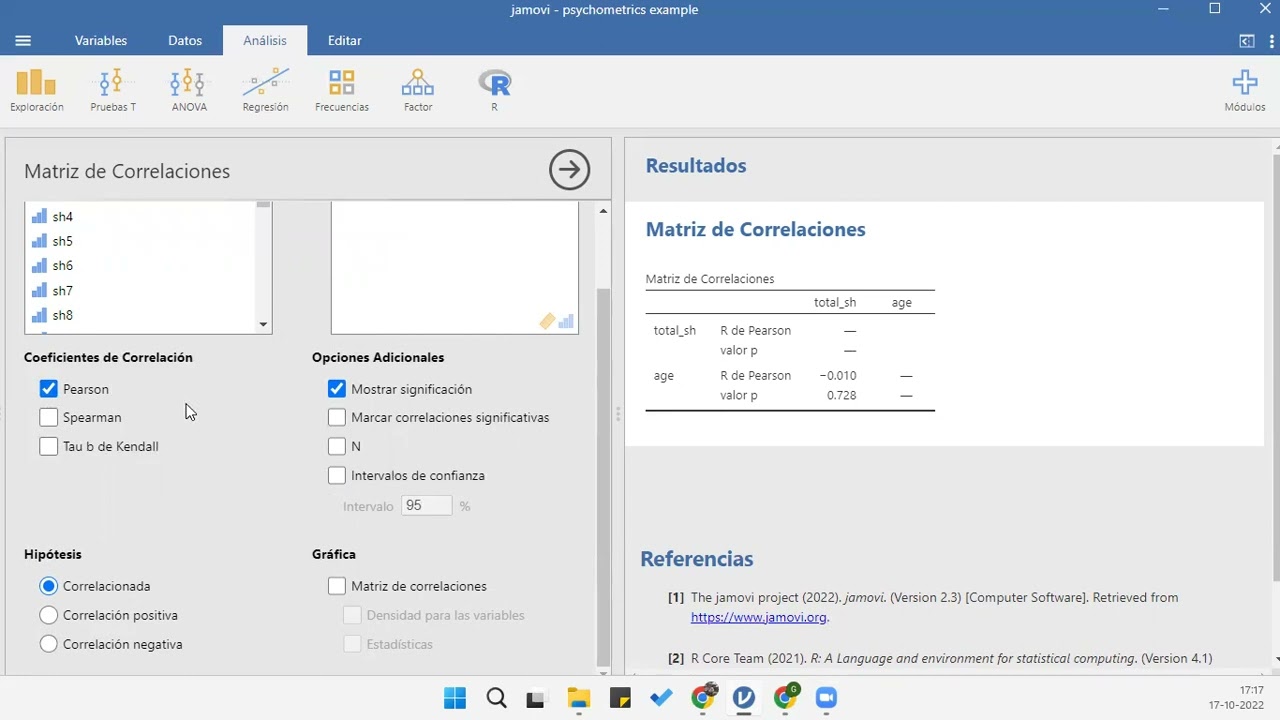Switch to the Datos tab
The height and width of the screenshot is (720, 1280).
185,41
